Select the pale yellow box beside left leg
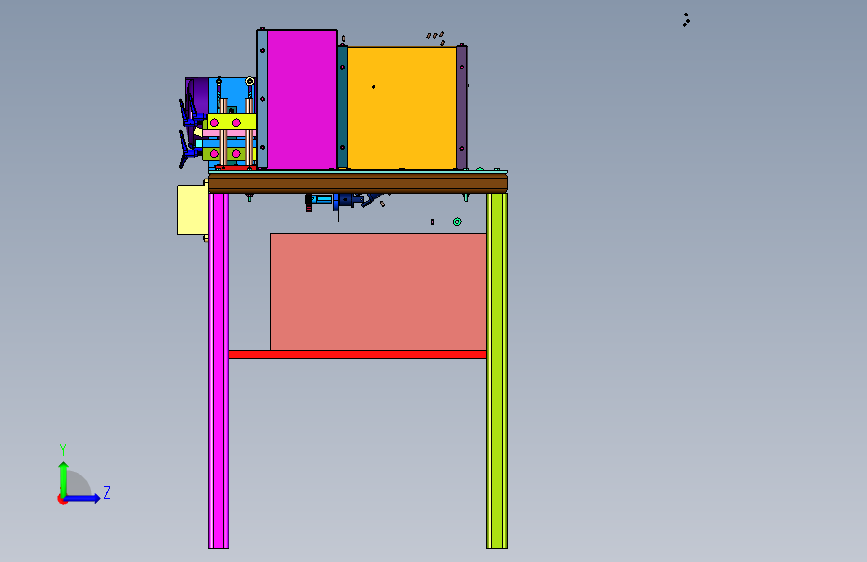This screenshot has width=867, height=562. click(192, 210)
